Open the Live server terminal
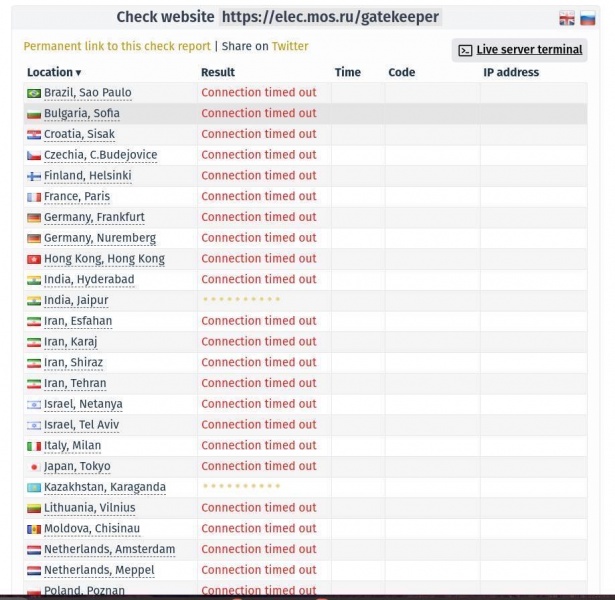 (529, 50)
